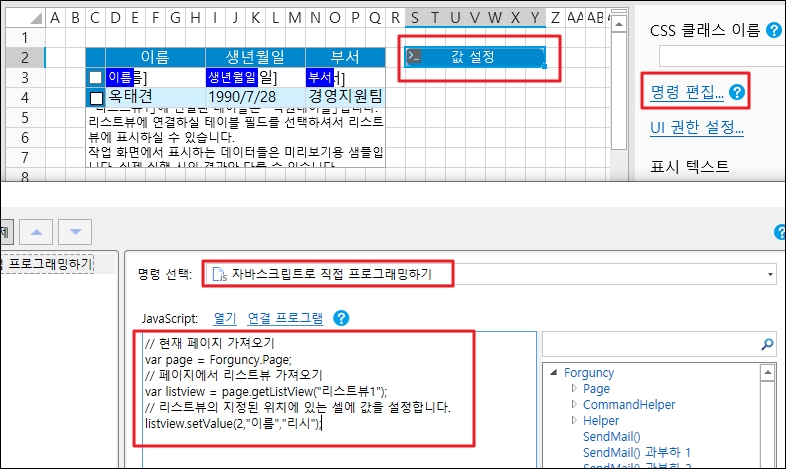Click the 열기 link beside JavaScript
Image resolution: width=786 pixels, height=469 pixels.
tap(225, 318)
